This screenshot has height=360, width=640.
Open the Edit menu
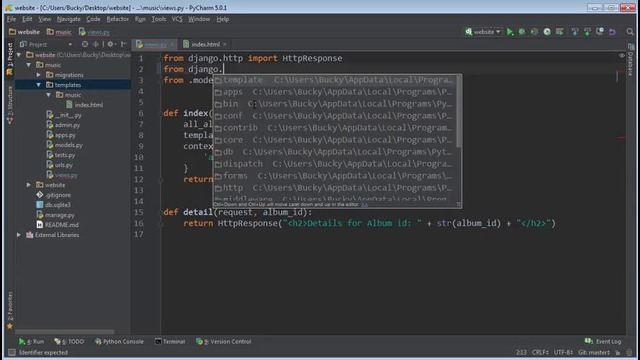tap(27, 19)
